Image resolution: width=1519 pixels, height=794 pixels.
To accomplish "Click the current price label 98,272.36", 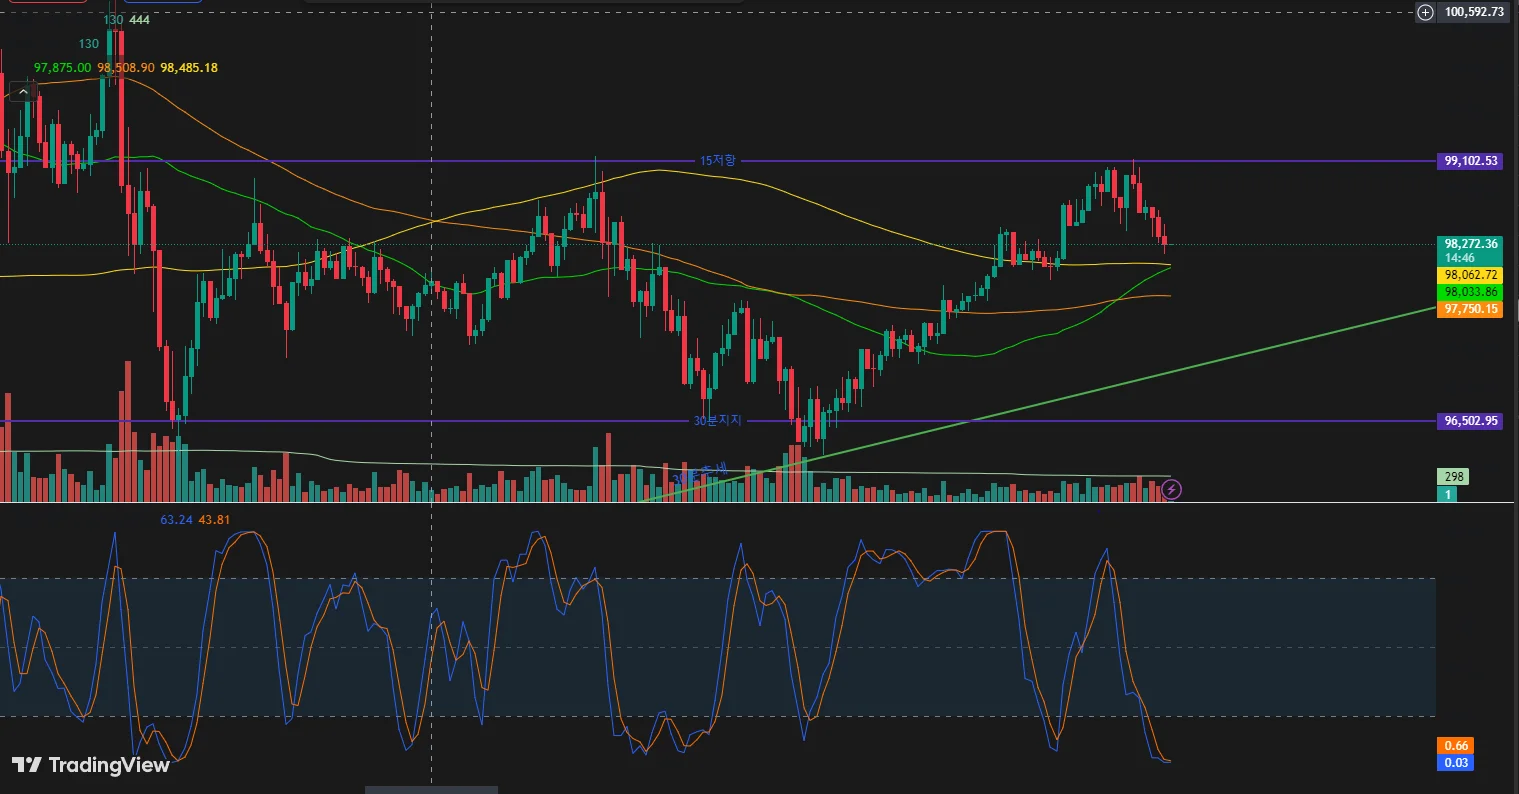I will [x=1470, y=243].
